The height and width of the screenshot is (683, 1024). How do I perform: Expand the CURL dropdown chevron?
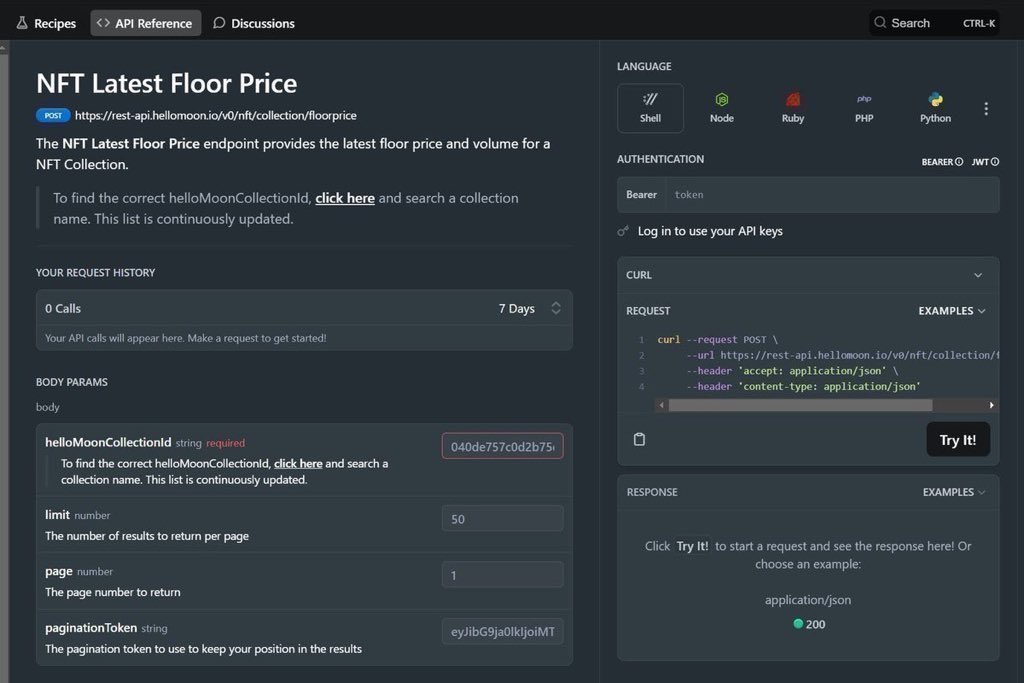point(978,275)
